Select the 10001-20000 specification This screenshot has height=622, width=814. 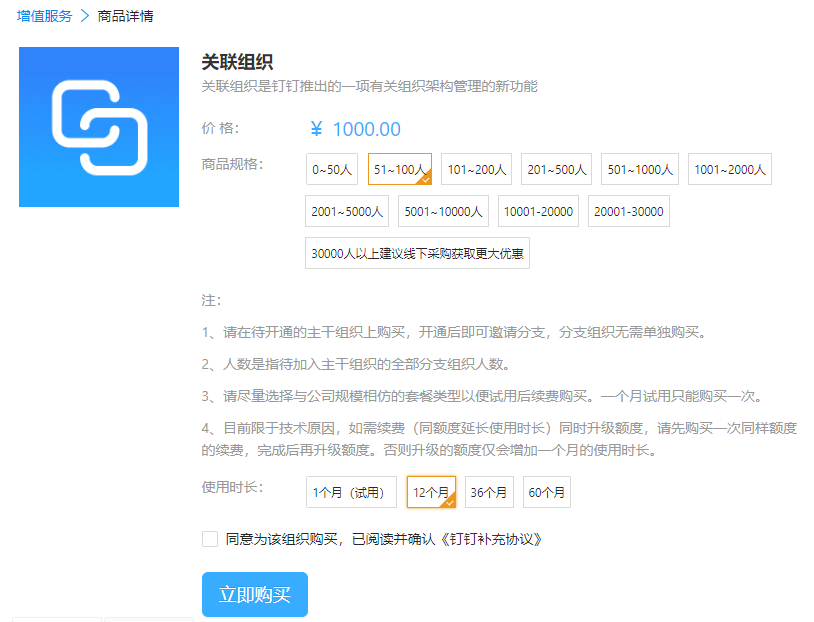[x=538, y=211]
